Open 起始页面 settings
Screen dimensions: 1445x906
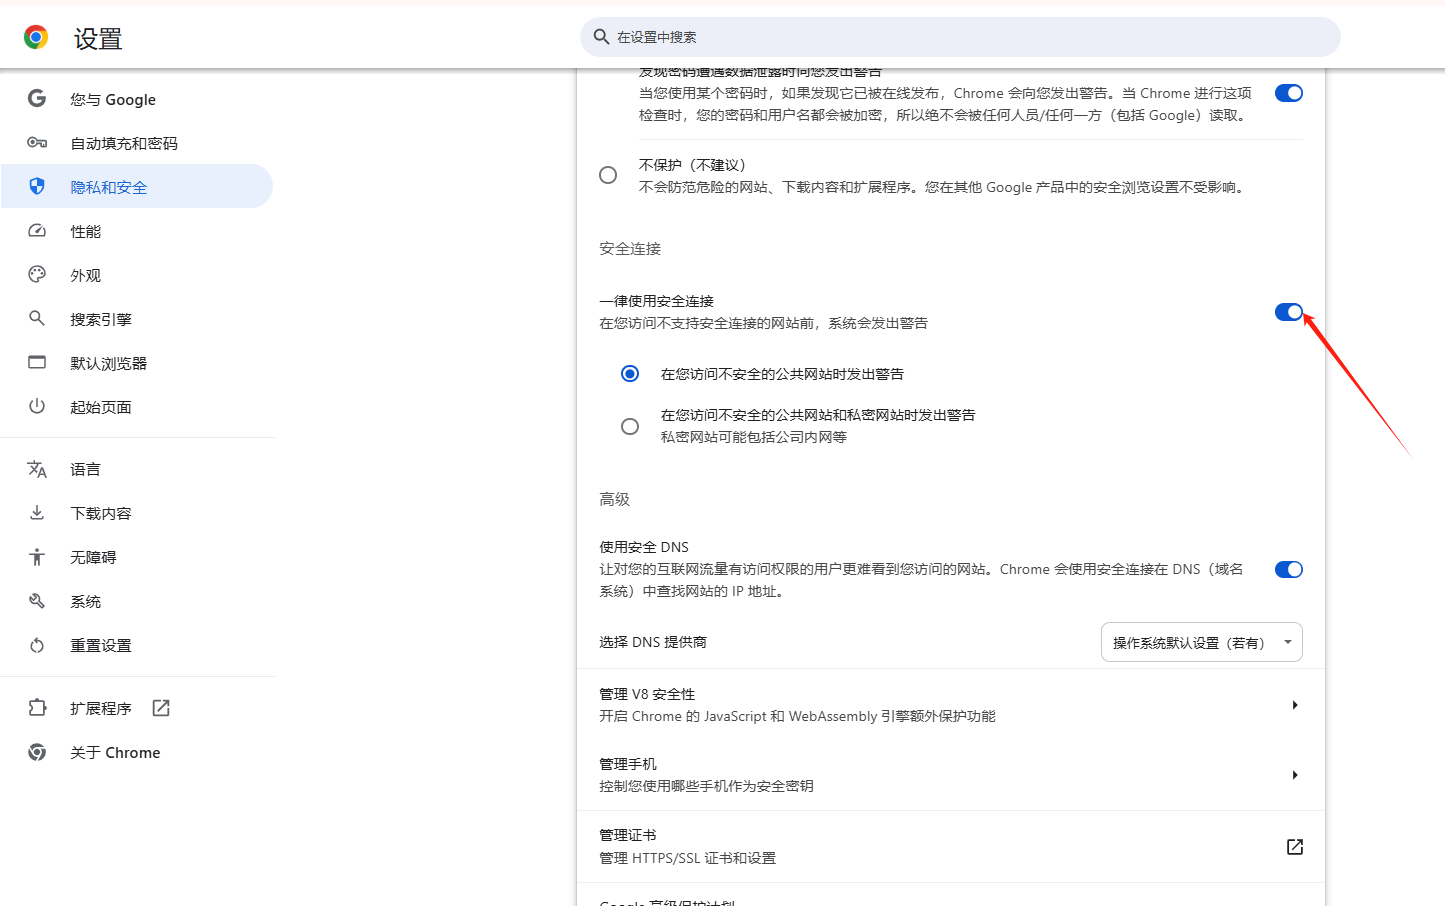point(137,407)
